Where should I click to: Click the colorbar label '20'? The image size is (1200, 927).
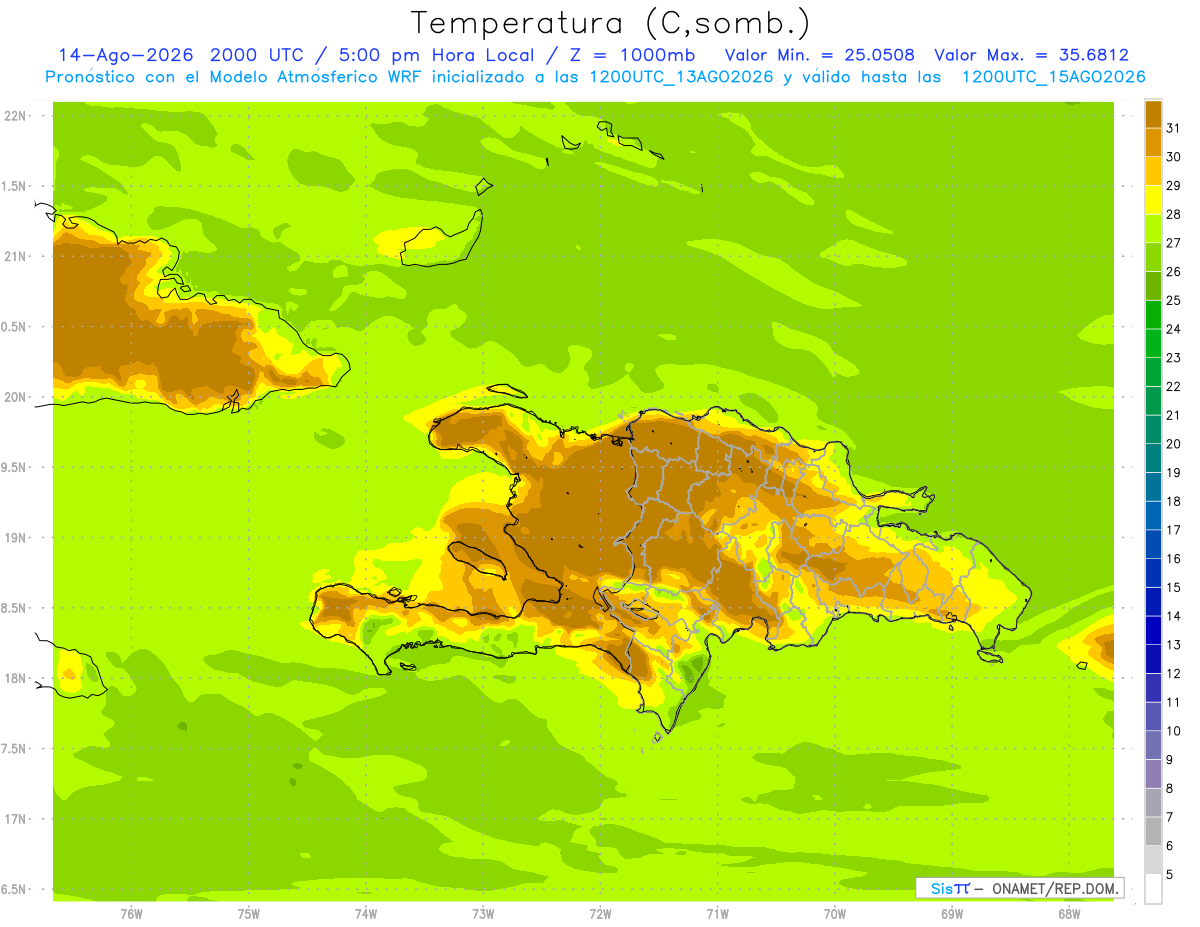pos(1173,443)
